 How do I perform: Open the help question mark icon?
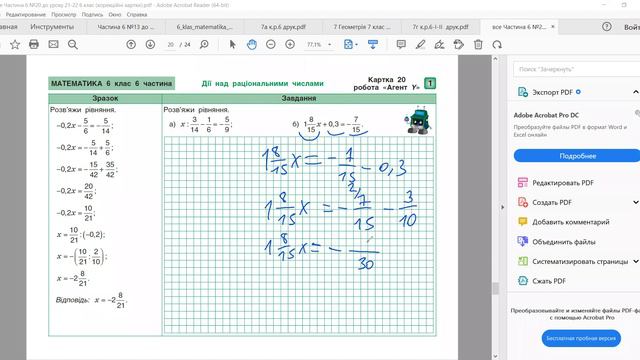click(x=607, y=27)
